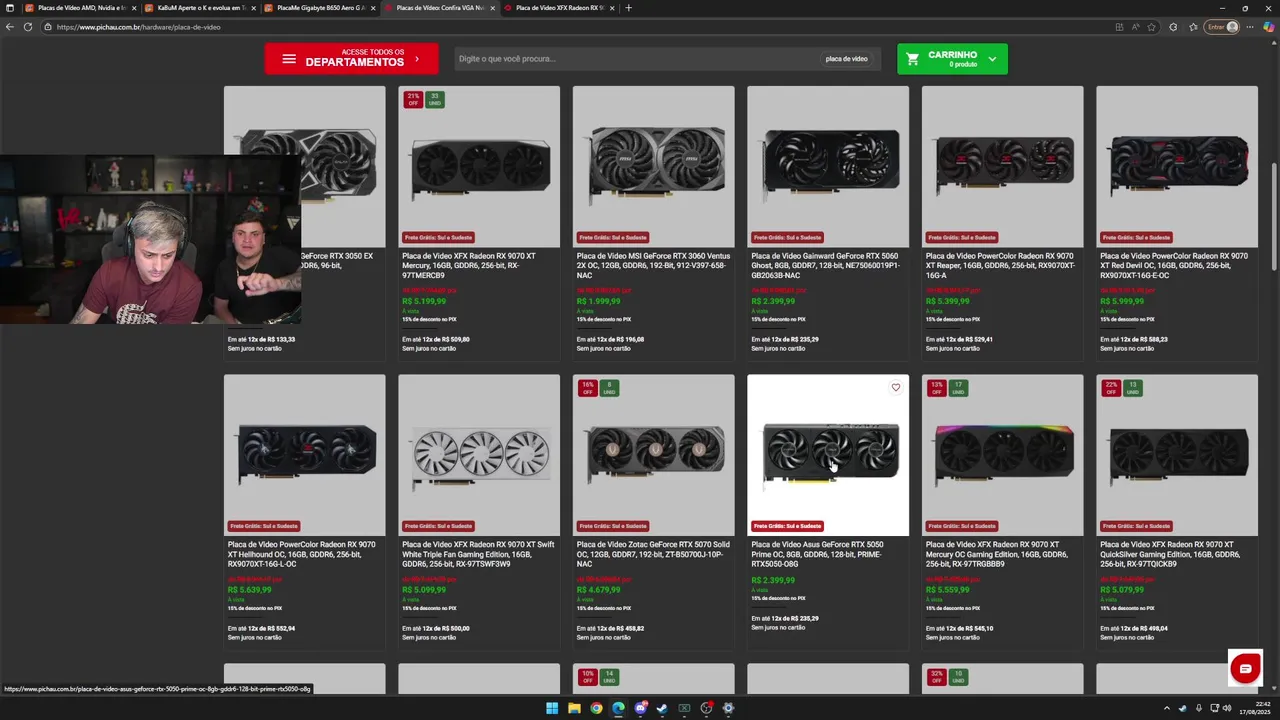Open MSI GeForce RTX 3060 Ventus product image
Image resolution: width=1280 pixels, height=720 pixels.
[653, 166]
